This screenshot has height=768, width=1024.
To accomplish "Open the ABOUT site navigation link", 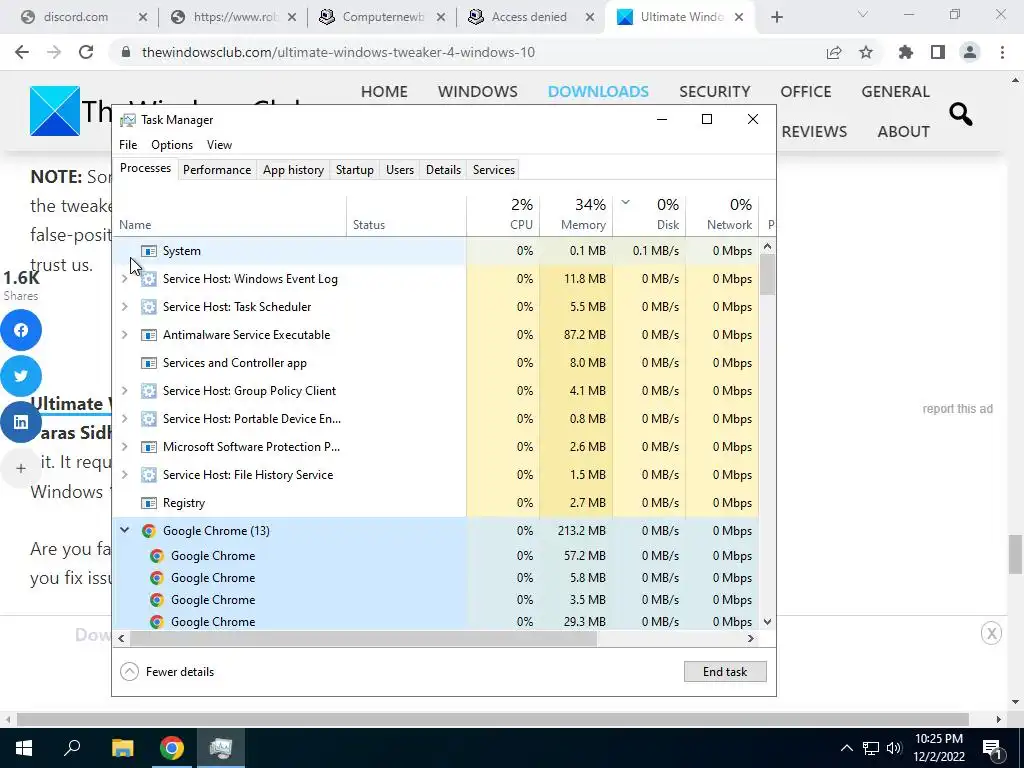I will coord(904,131).
